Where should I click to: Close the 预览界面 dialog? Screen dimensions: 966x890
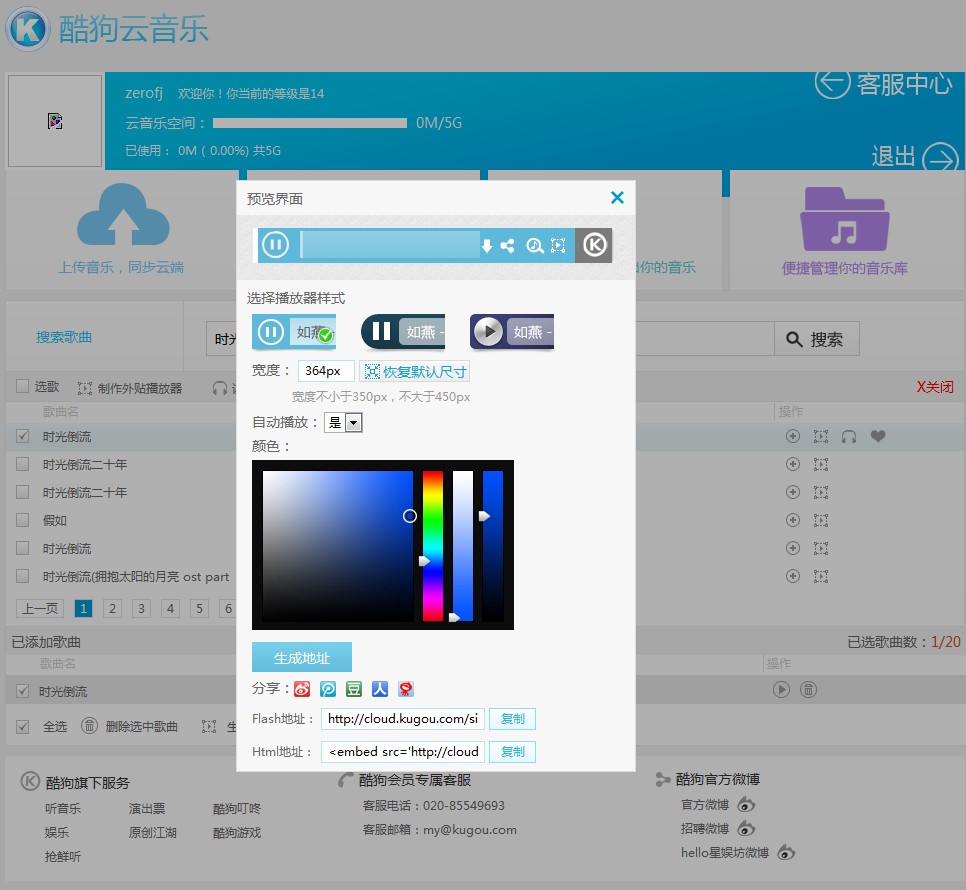[617, 197]
